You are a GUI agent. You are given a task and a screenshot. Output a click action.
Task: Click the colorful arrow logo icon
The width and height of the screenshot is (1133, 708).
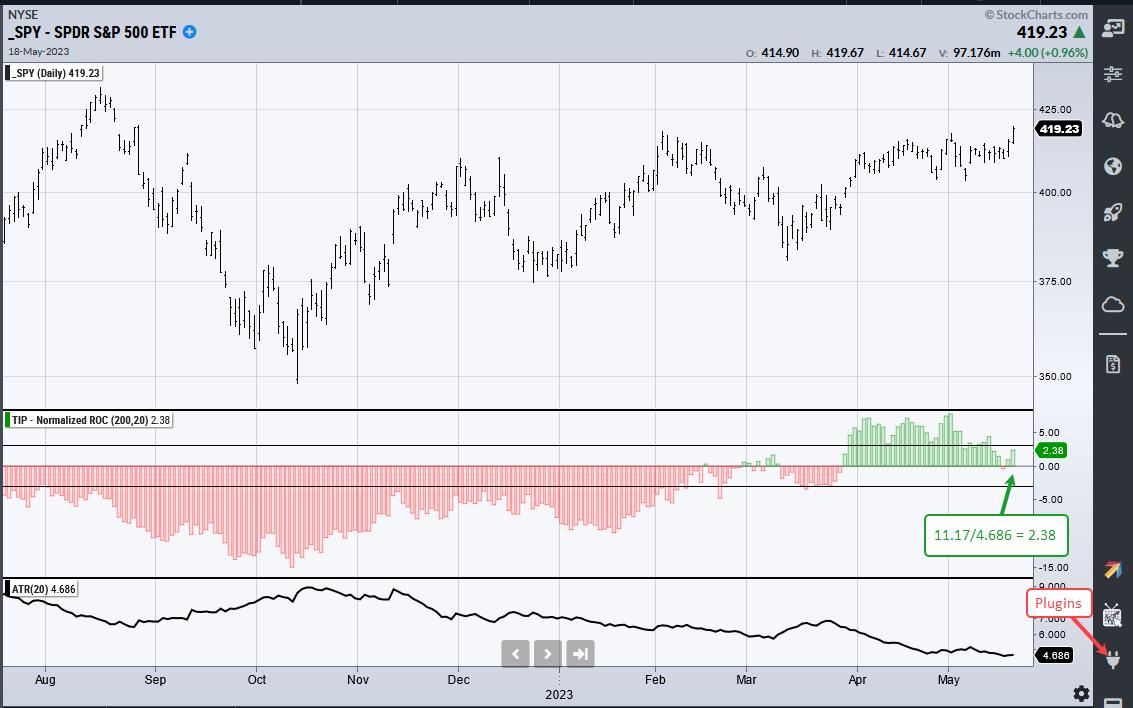(1112, 569)
